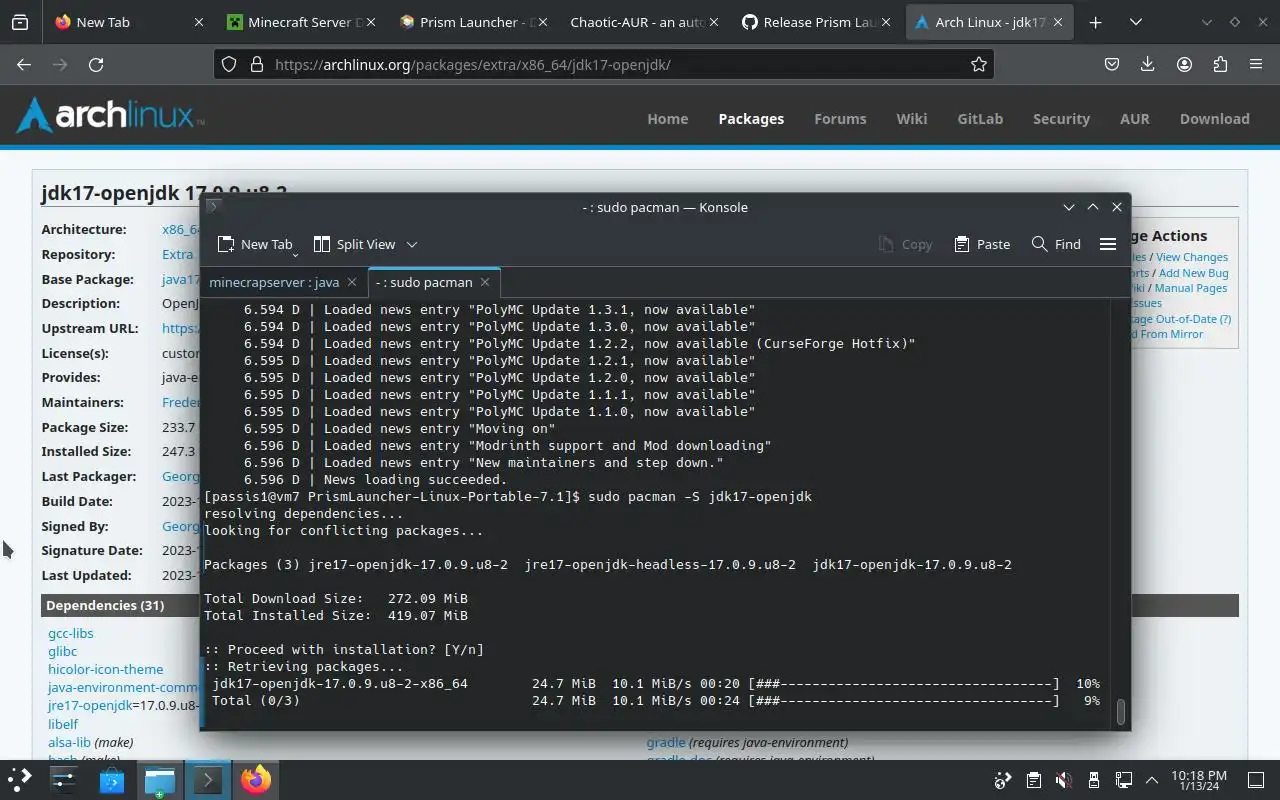This screenshot has width=1280, height=800.
Task: Close the minecrapserver : java Konsole tab
Action: pos(352,282)
